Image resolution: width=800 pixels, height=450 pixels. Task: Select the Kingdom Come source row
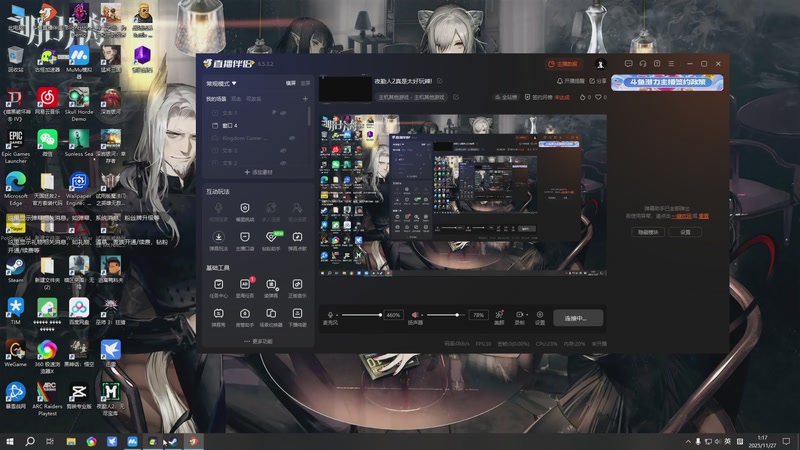point(257,138)
